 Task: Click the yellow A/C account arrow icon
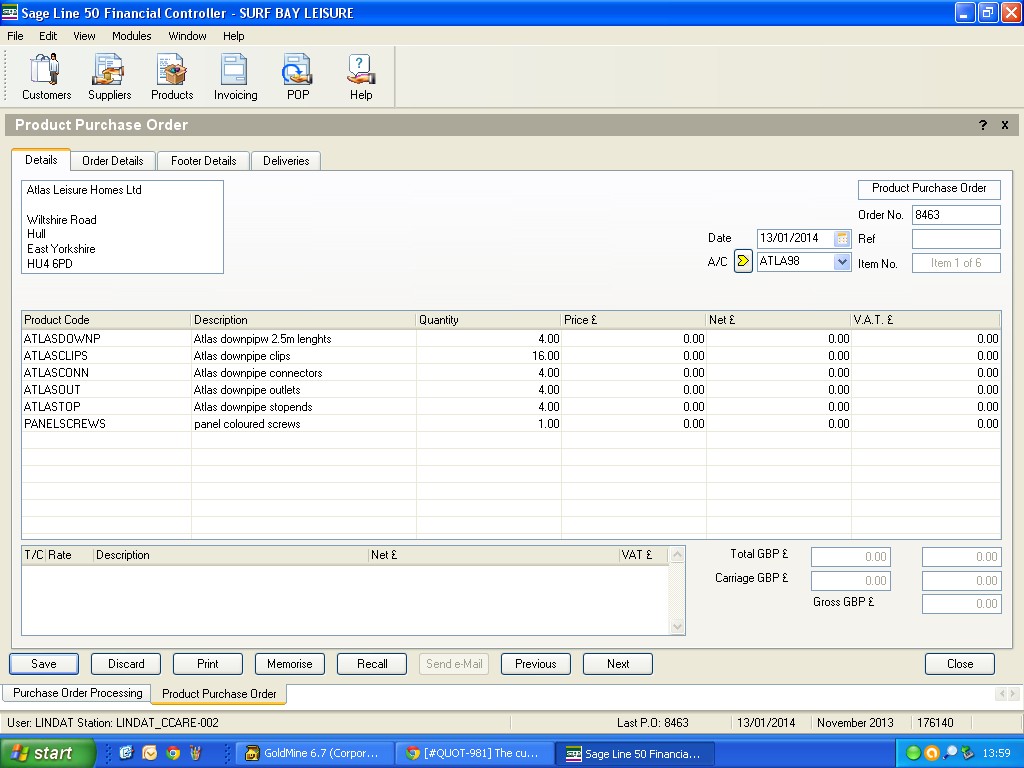743,262
